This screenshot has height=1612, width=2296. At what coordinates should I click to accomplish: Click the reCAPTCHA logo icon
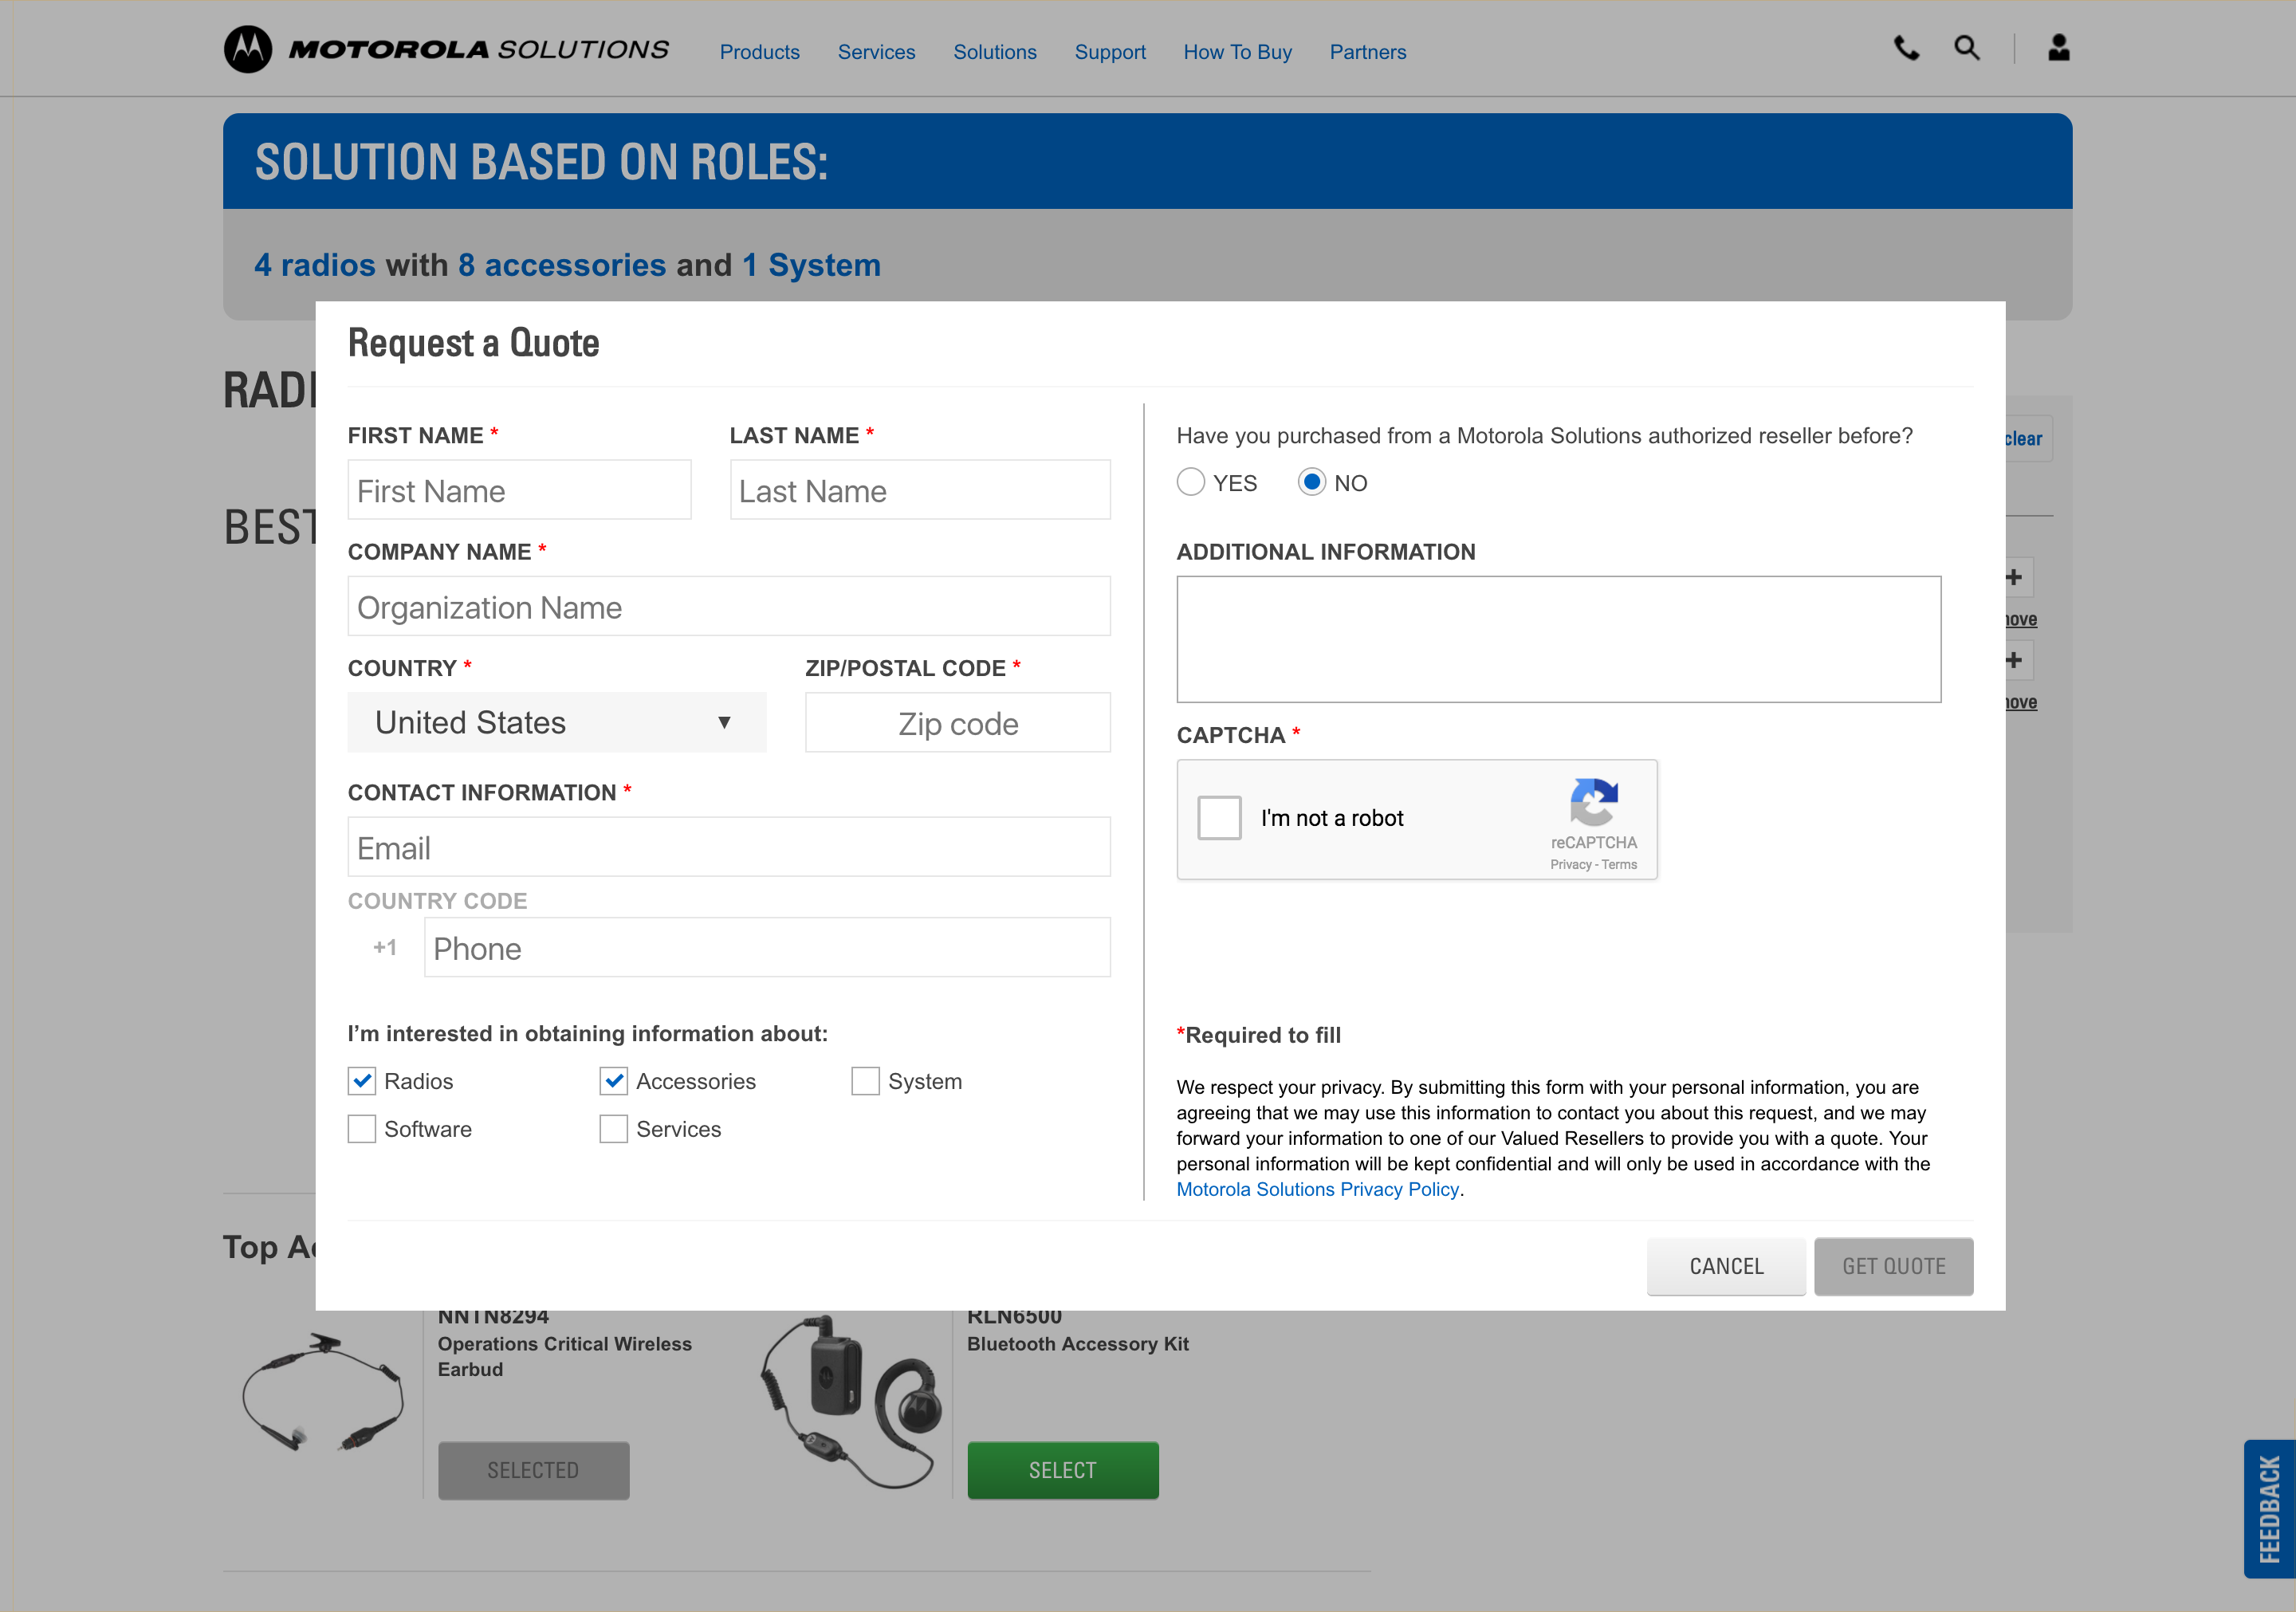(1594, 802)
